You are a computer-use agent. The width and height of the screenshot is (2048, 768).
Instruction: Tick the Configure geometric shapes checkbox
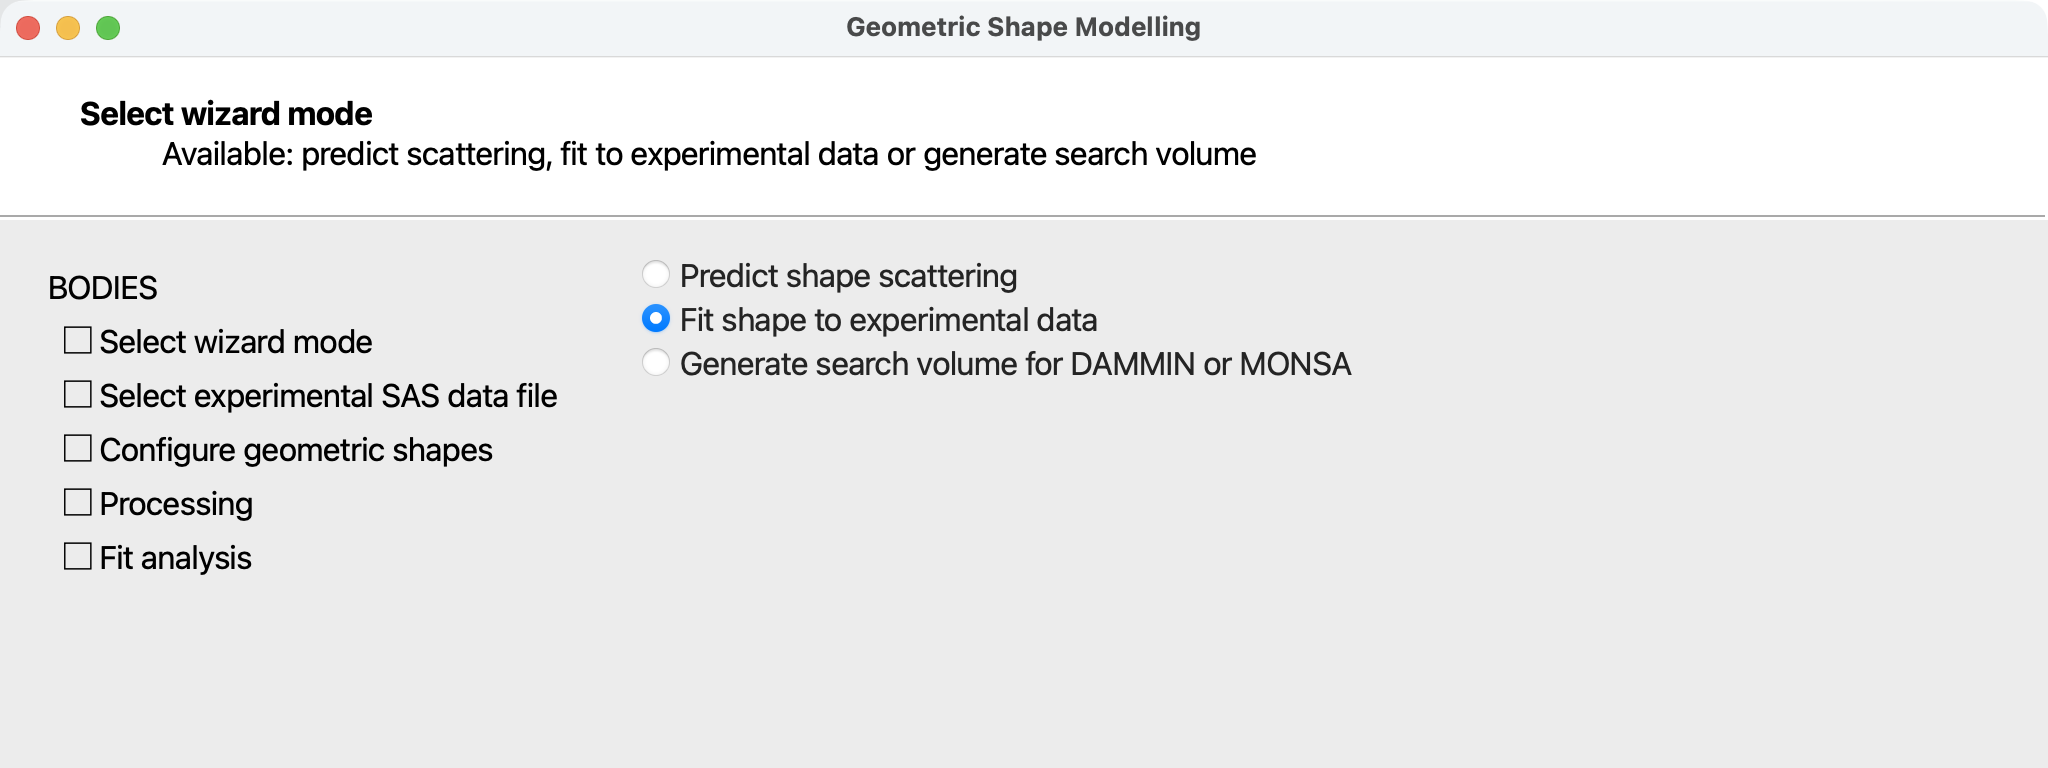pos(78,449)
